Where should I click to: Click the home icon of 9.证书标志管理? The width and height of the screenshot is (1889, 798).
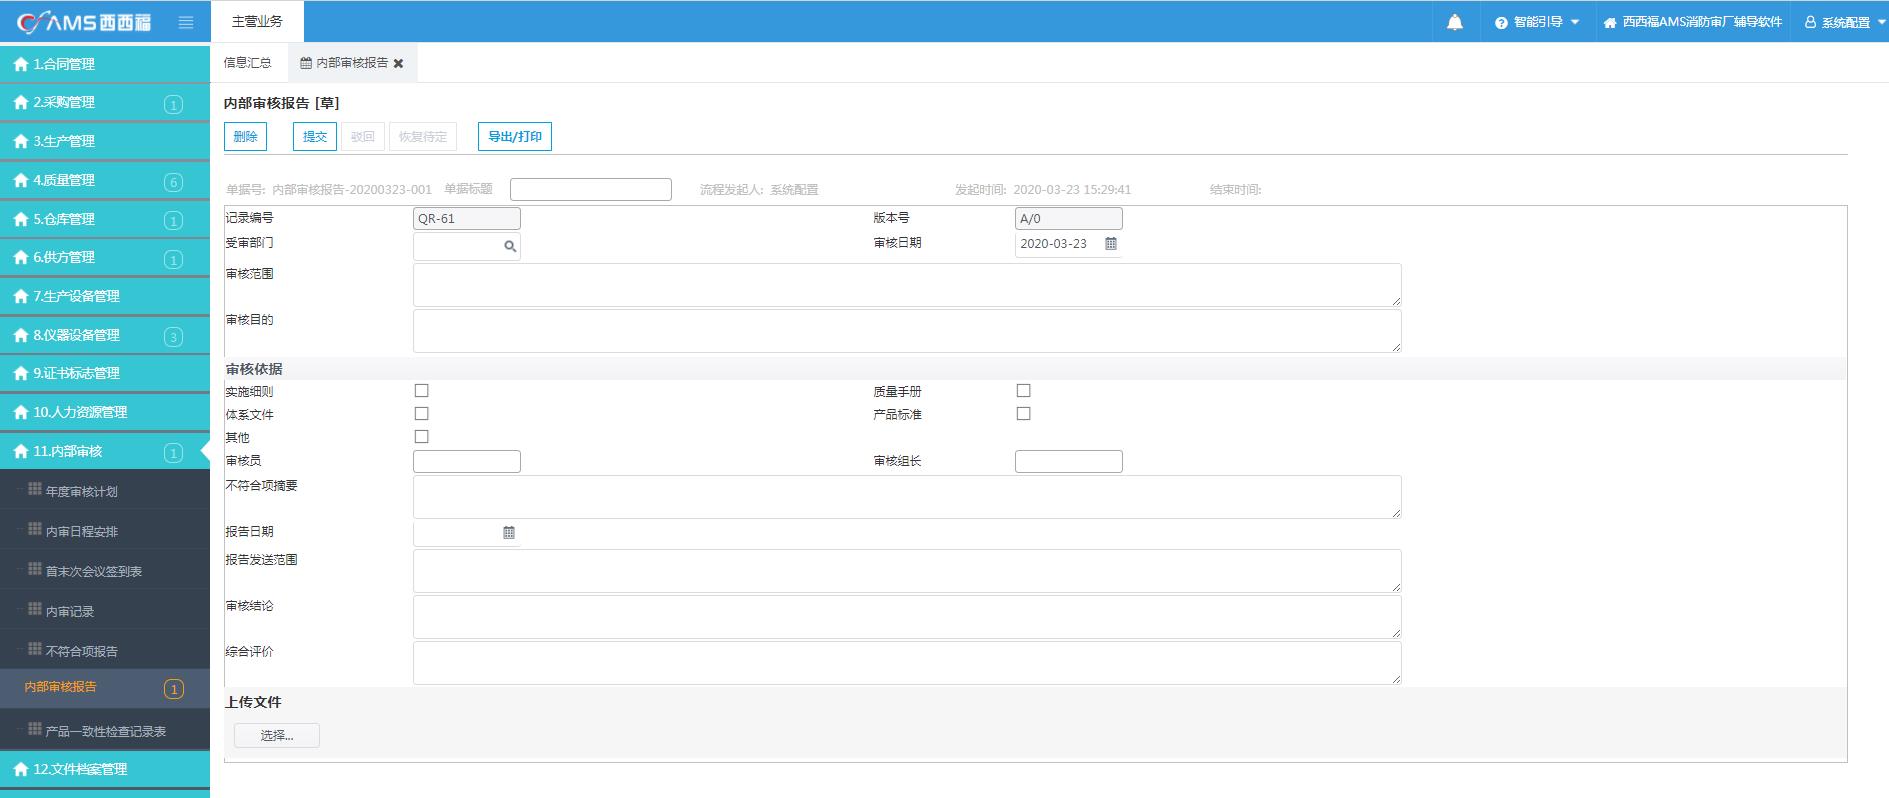[21, 373]
